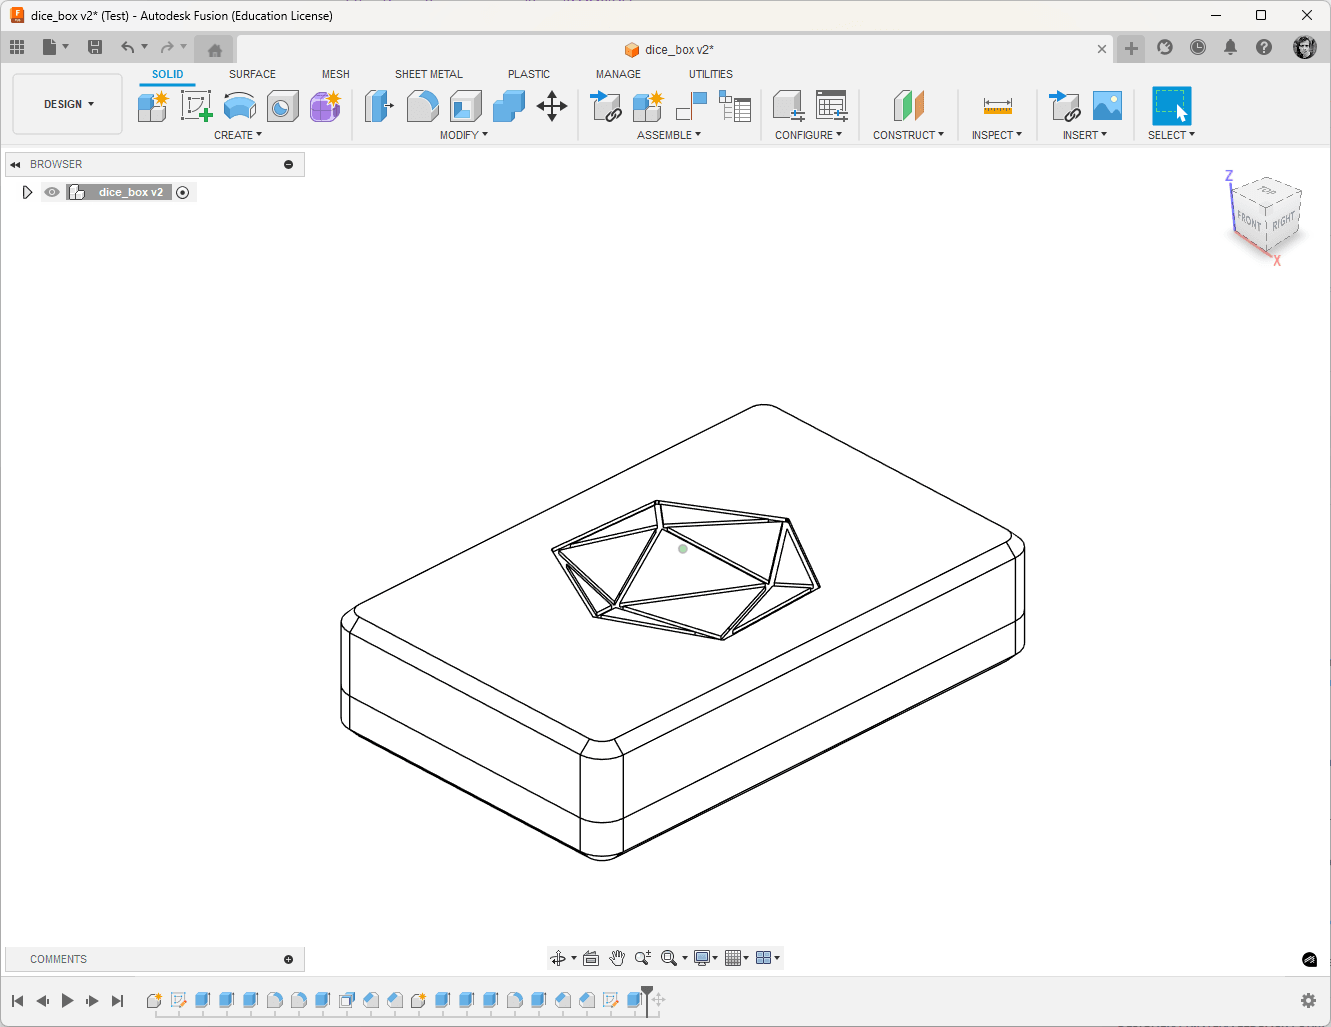Switch to the PLASTIC tab
The height and width of the screenshot is (1027, 1331).
click(529, 74)
